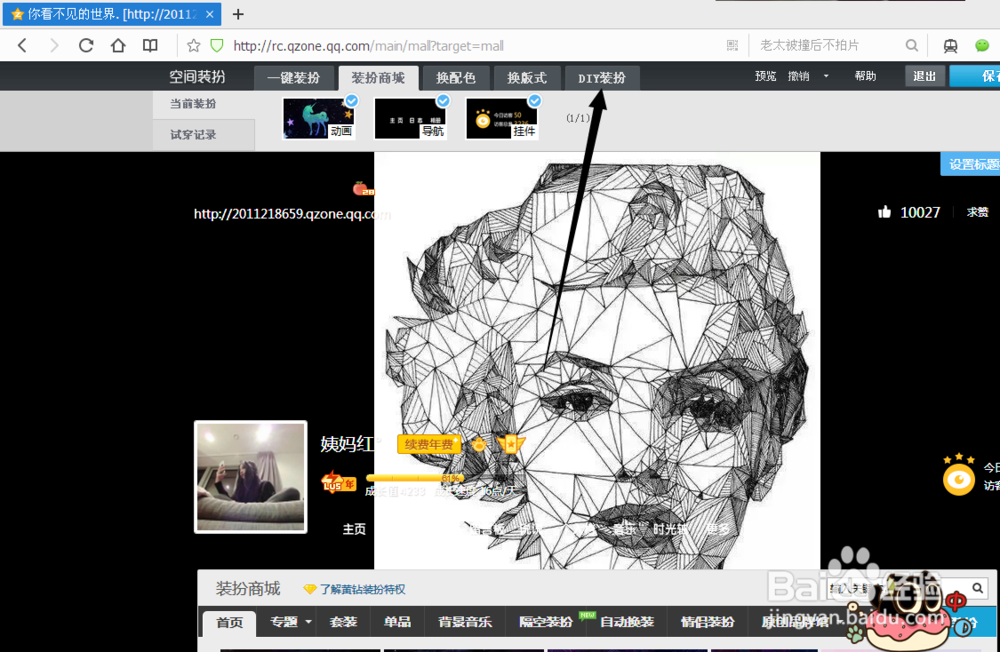Expand the 专题 dropdown arrow
Screen dimensions: 1000x652
pos(309,621)
